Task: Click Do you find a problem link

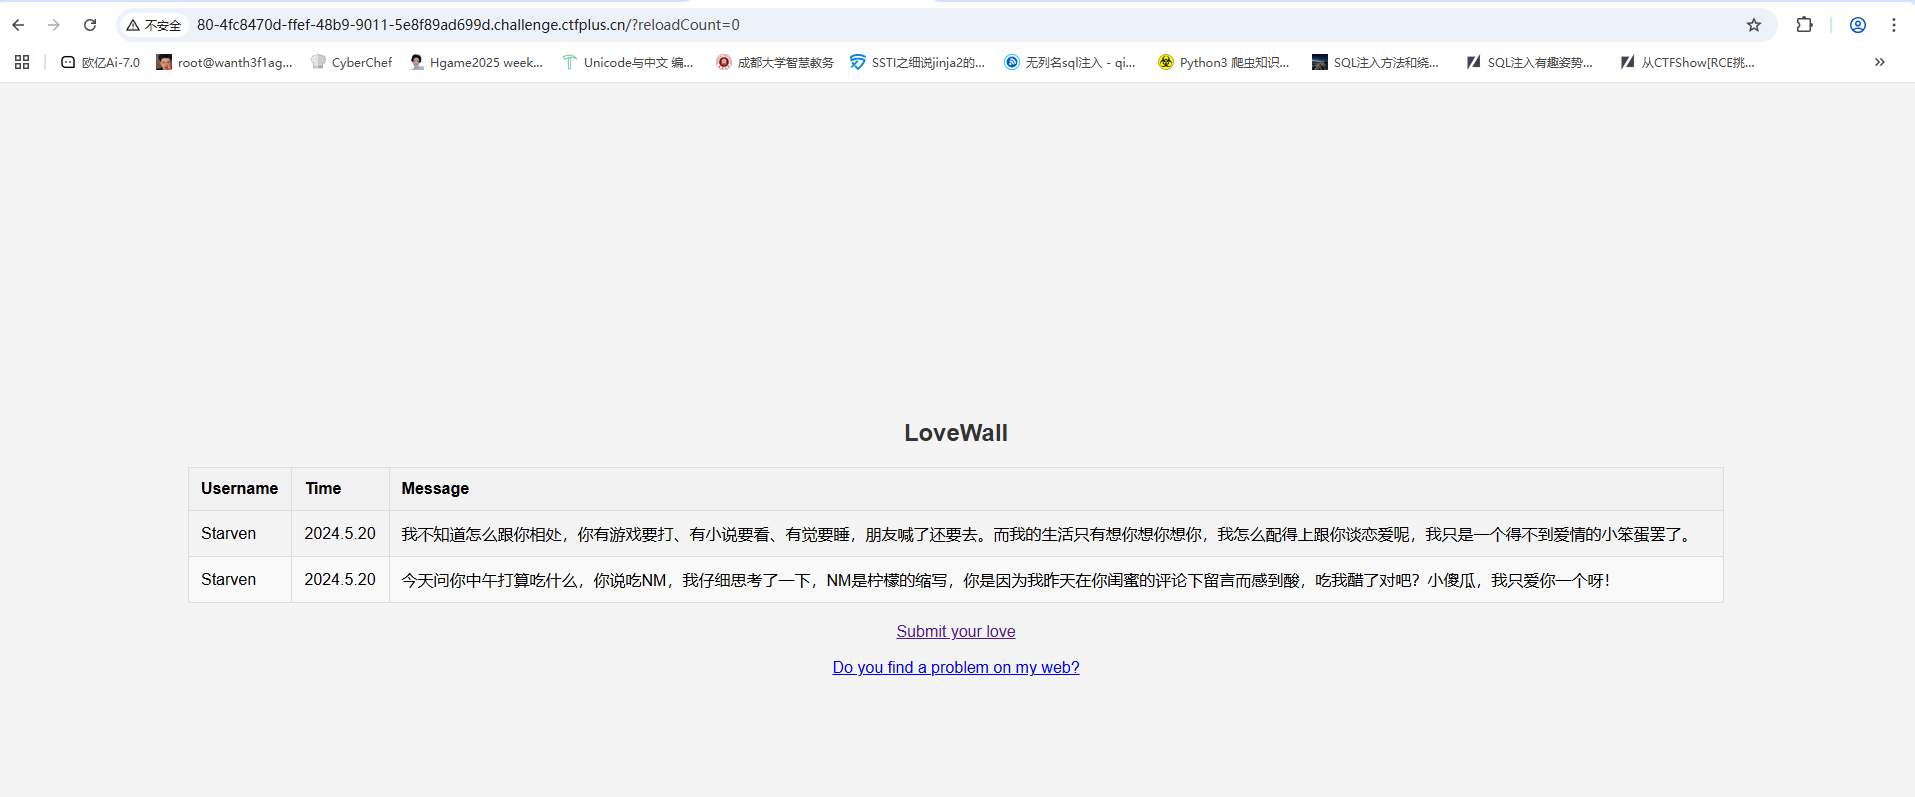Action: click(x=955, y=667)
